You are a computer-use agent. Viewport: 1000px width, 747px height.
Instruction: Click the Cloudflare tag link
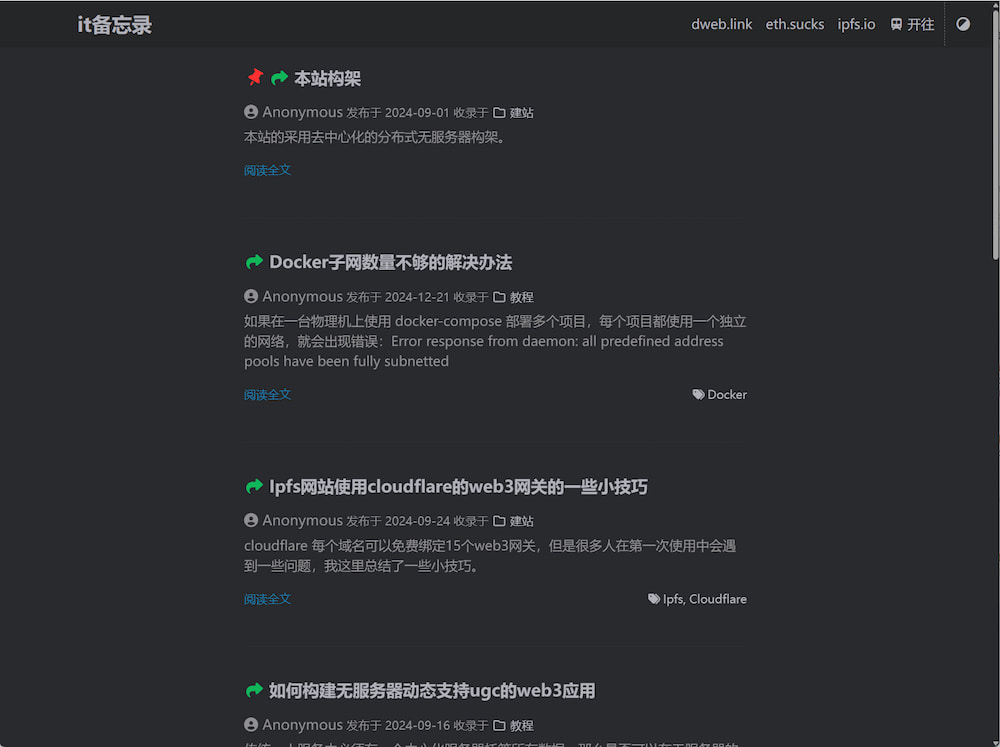point(717,598)
